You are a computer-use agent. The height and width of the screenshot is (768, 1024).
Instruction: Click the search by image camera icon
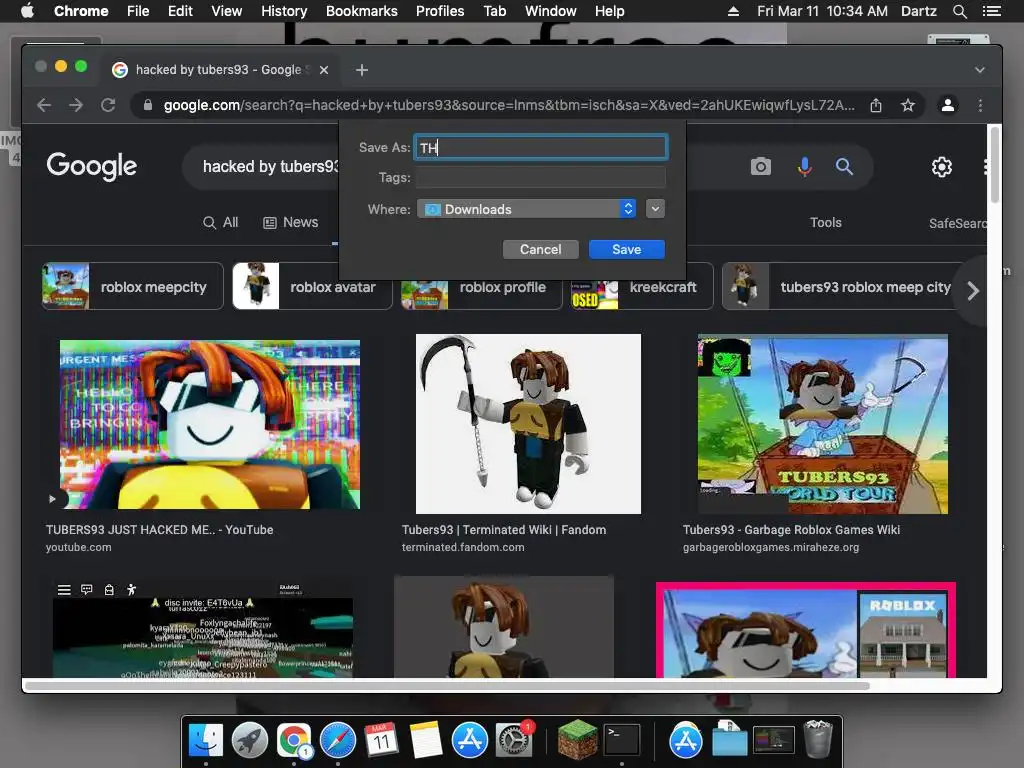tap(761, 167)
